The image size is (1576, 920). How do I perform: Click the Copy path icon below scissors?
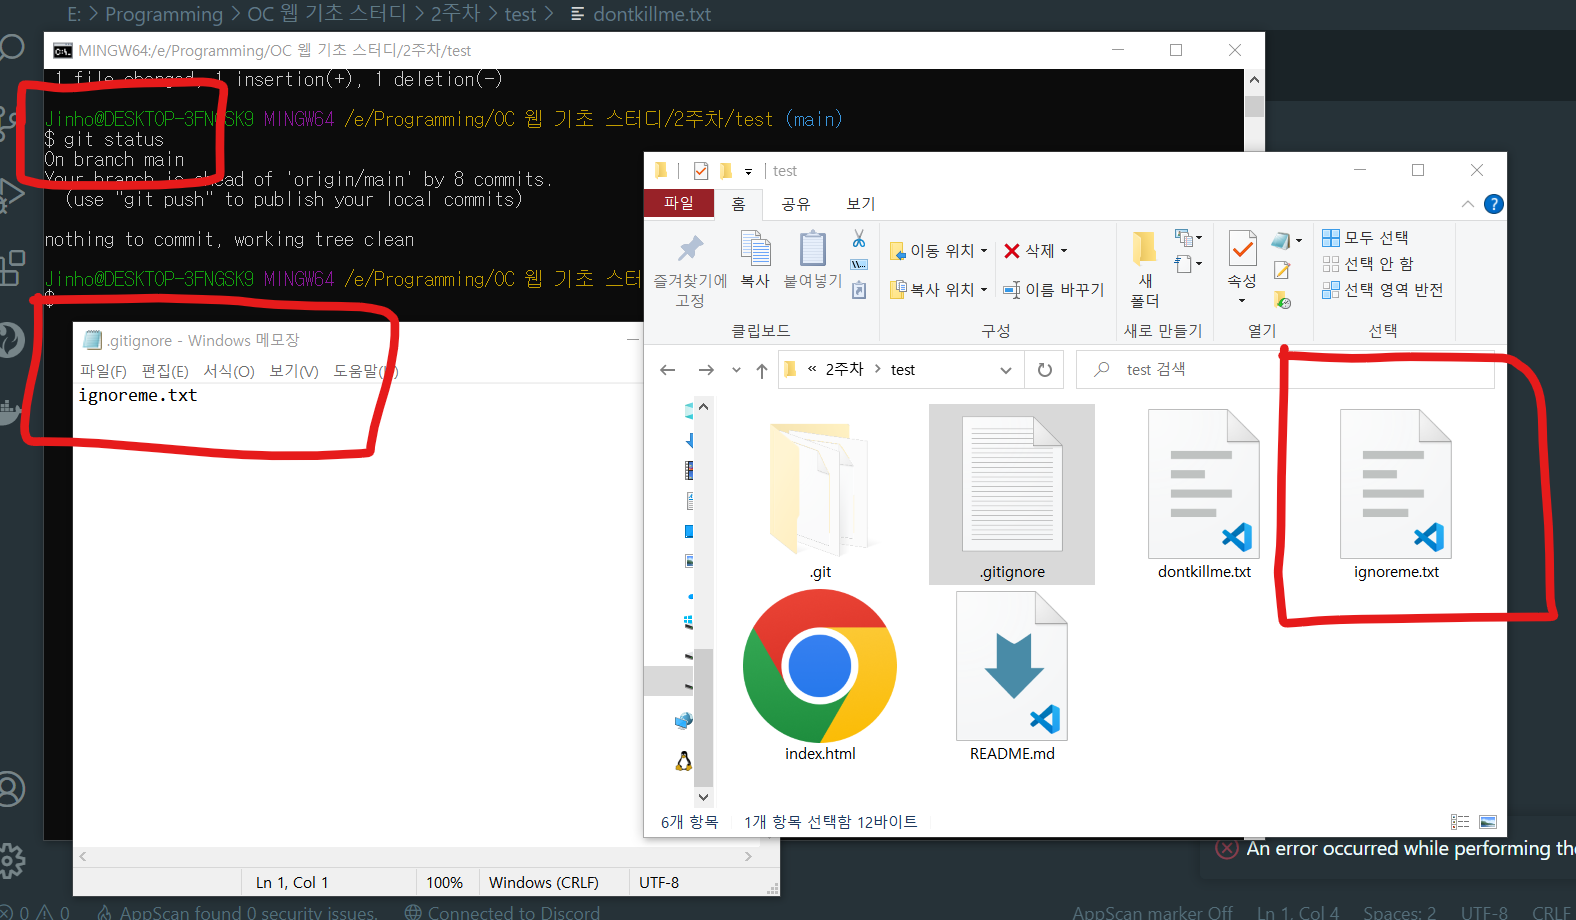[x=859, y=265]
